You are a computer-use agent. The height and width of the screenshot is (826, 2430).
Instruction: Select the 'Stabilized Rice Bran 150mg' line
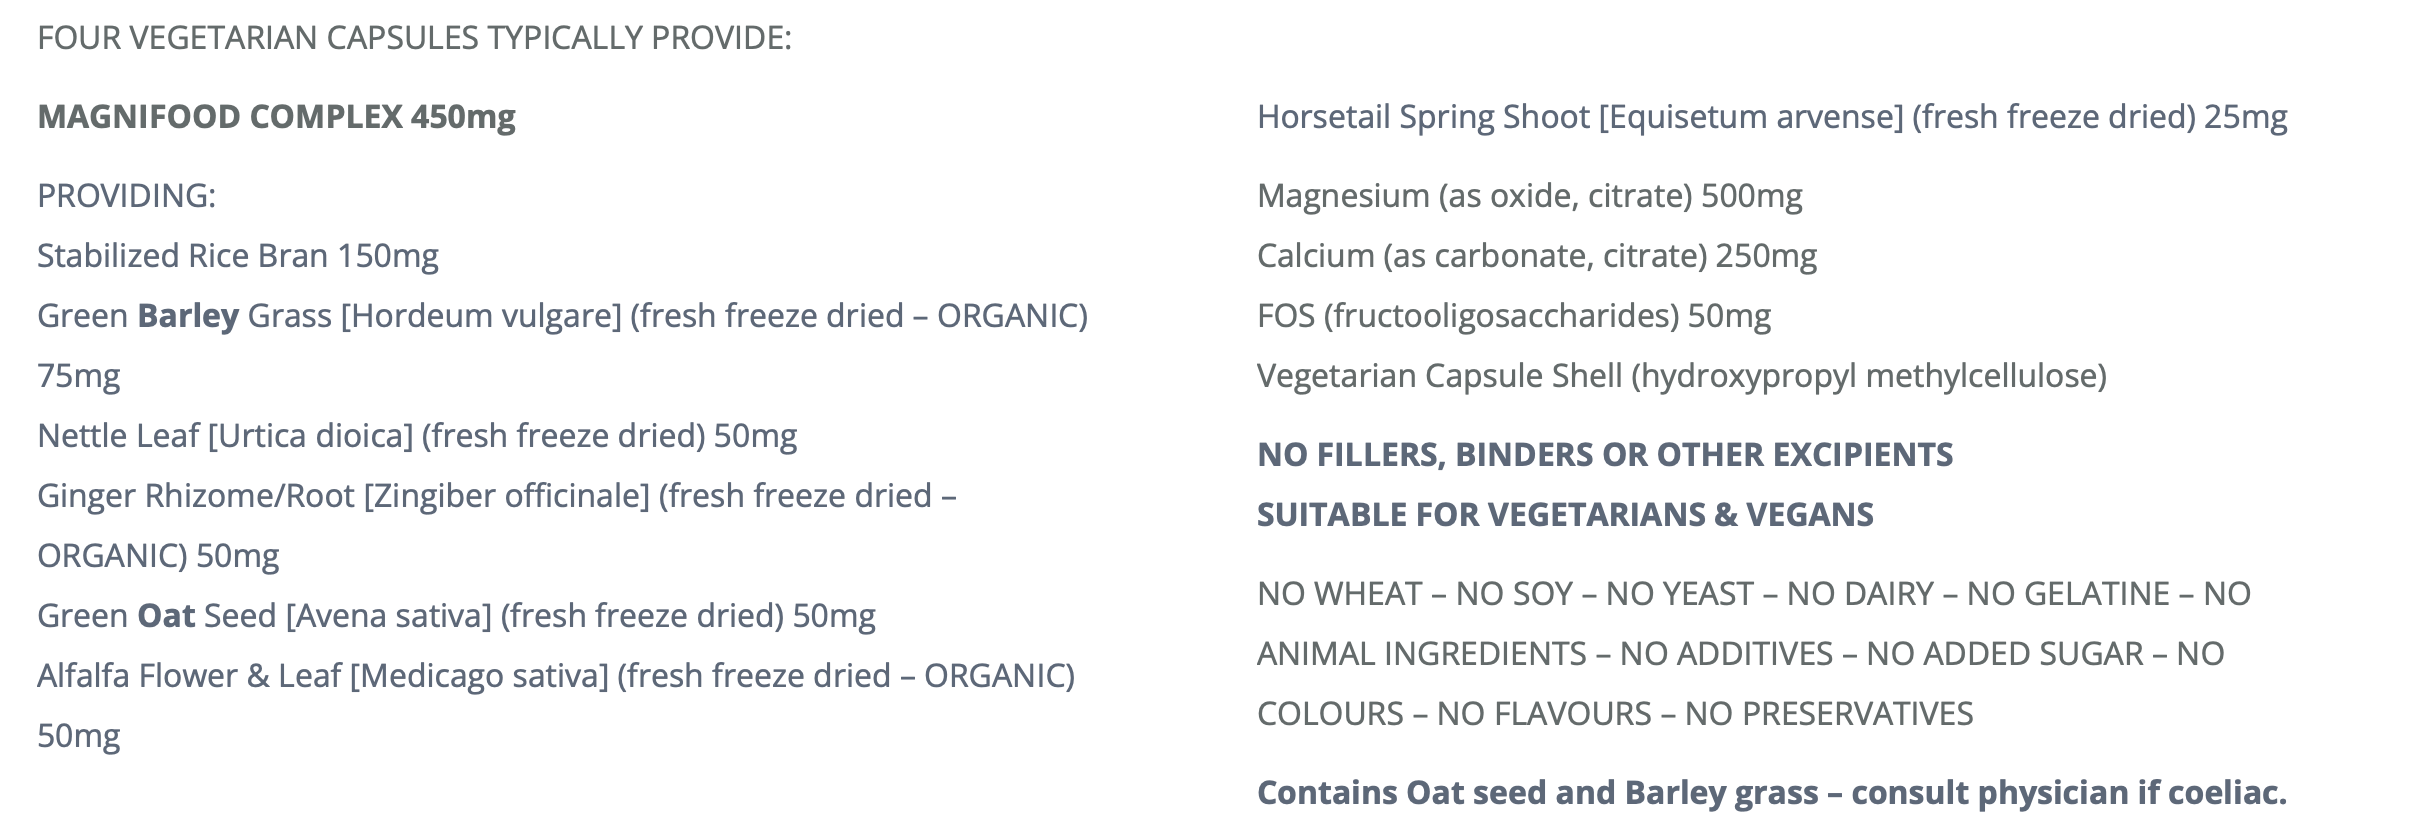(x=238, y=256)
